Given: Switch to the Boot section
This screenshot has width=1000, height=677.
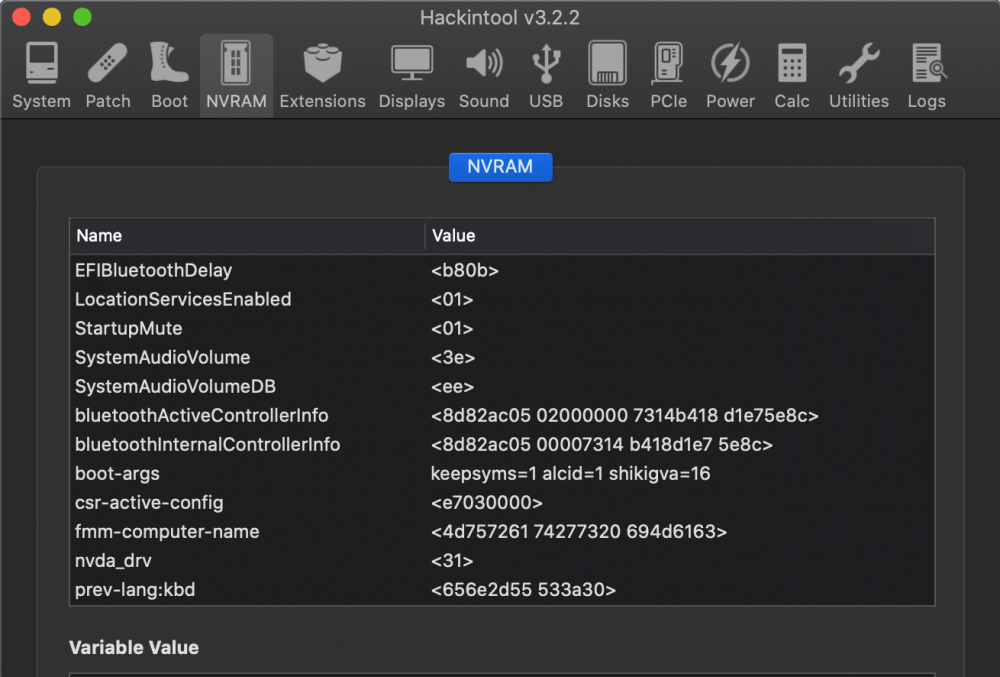Looking at the screenshot, I should 169,75.
